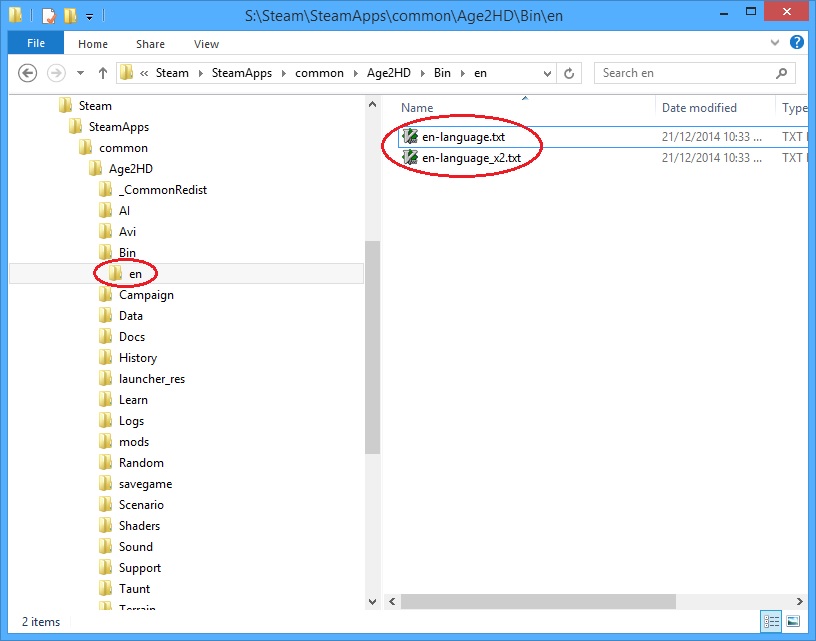Screen dimensions: 816x641
Task: Sort by the Name column header
Action: pos(417,108)
